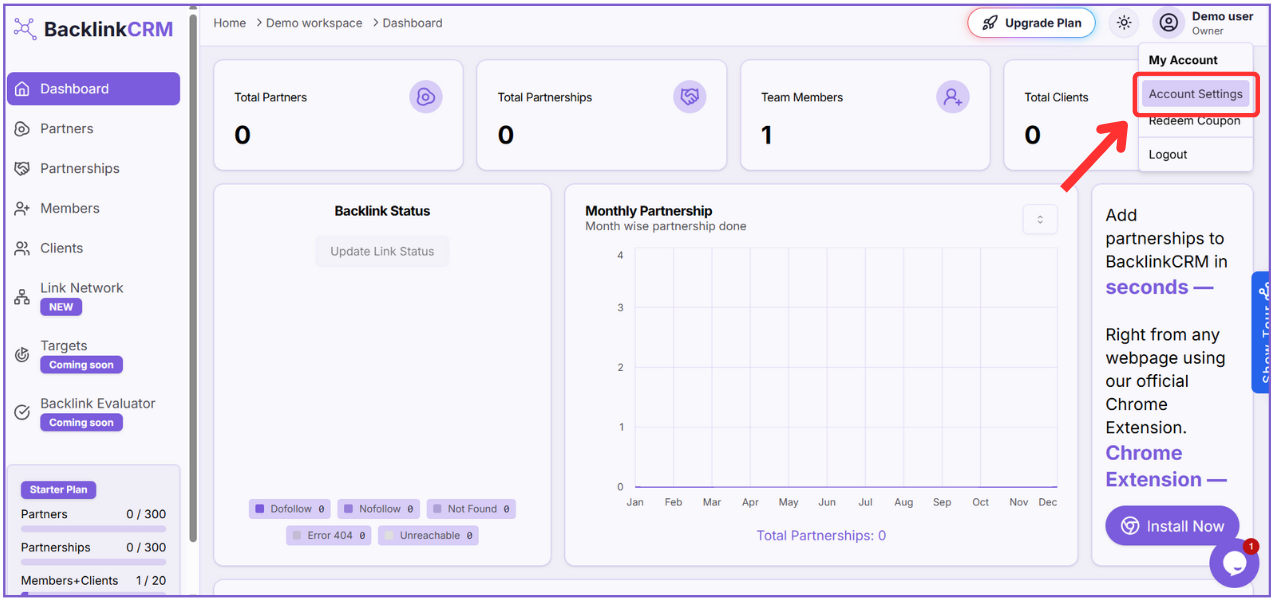1275x602 pixels.
Task: Click the Link Network sidebar icon
Action: 22,297
